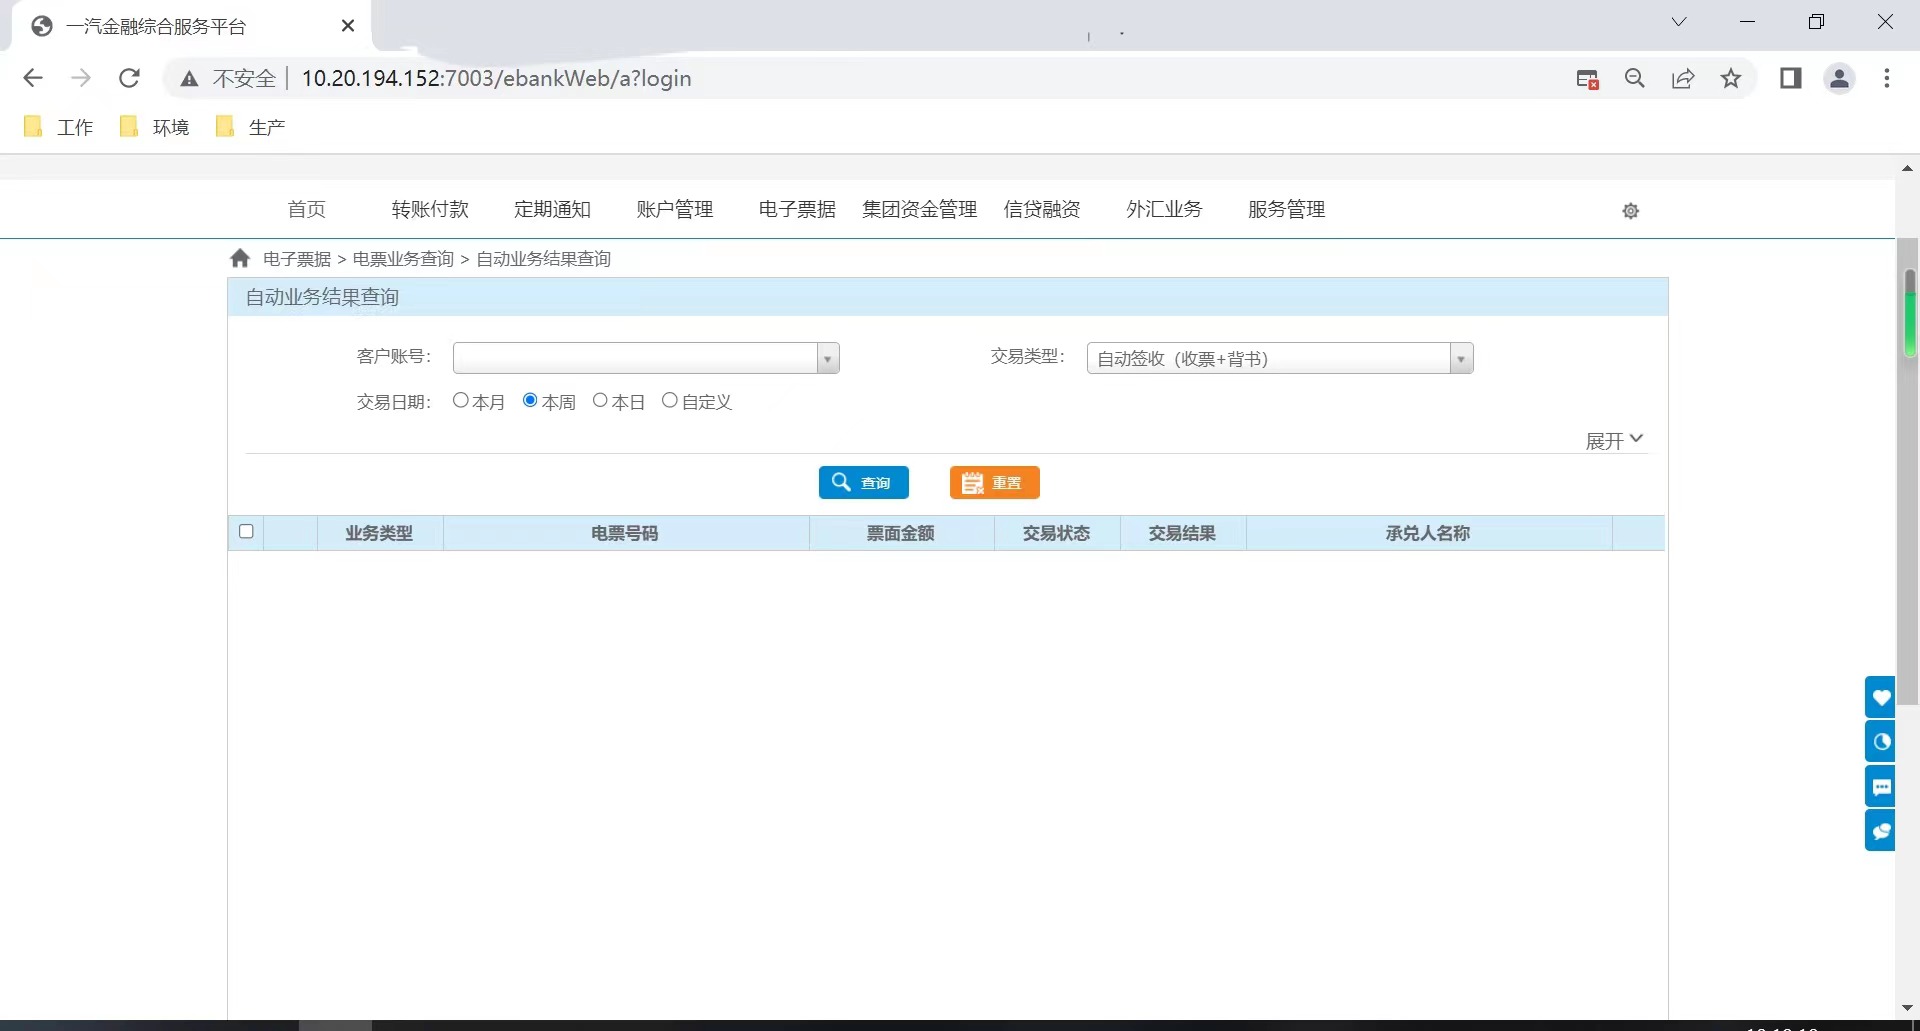
Task: Open the 信贷融资 menu
Action: click(1042, 209)
